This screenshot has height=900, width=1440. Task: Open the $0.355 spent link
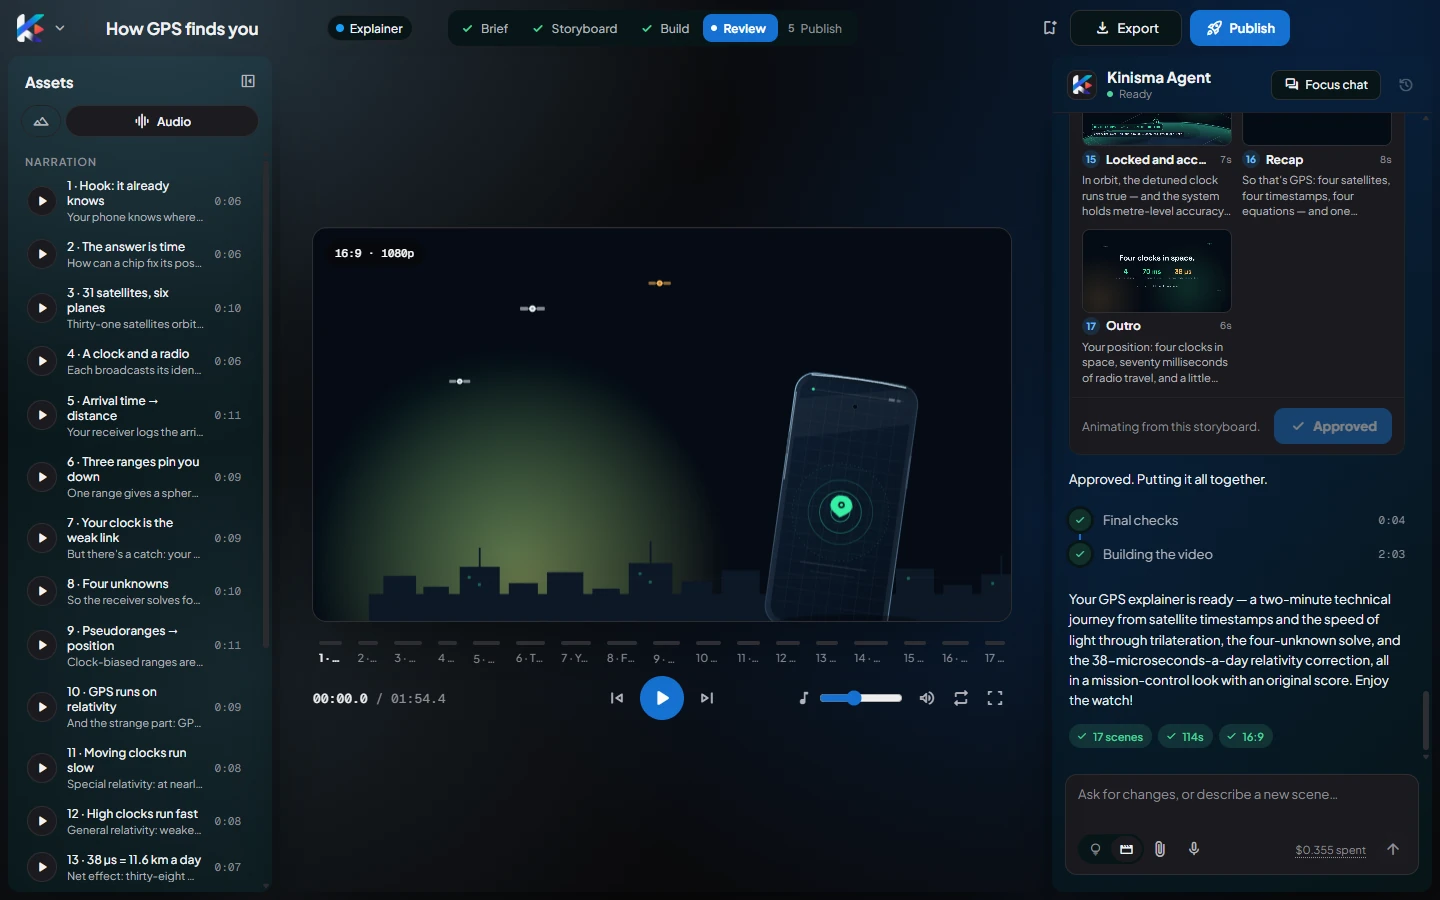[1330, 850]
